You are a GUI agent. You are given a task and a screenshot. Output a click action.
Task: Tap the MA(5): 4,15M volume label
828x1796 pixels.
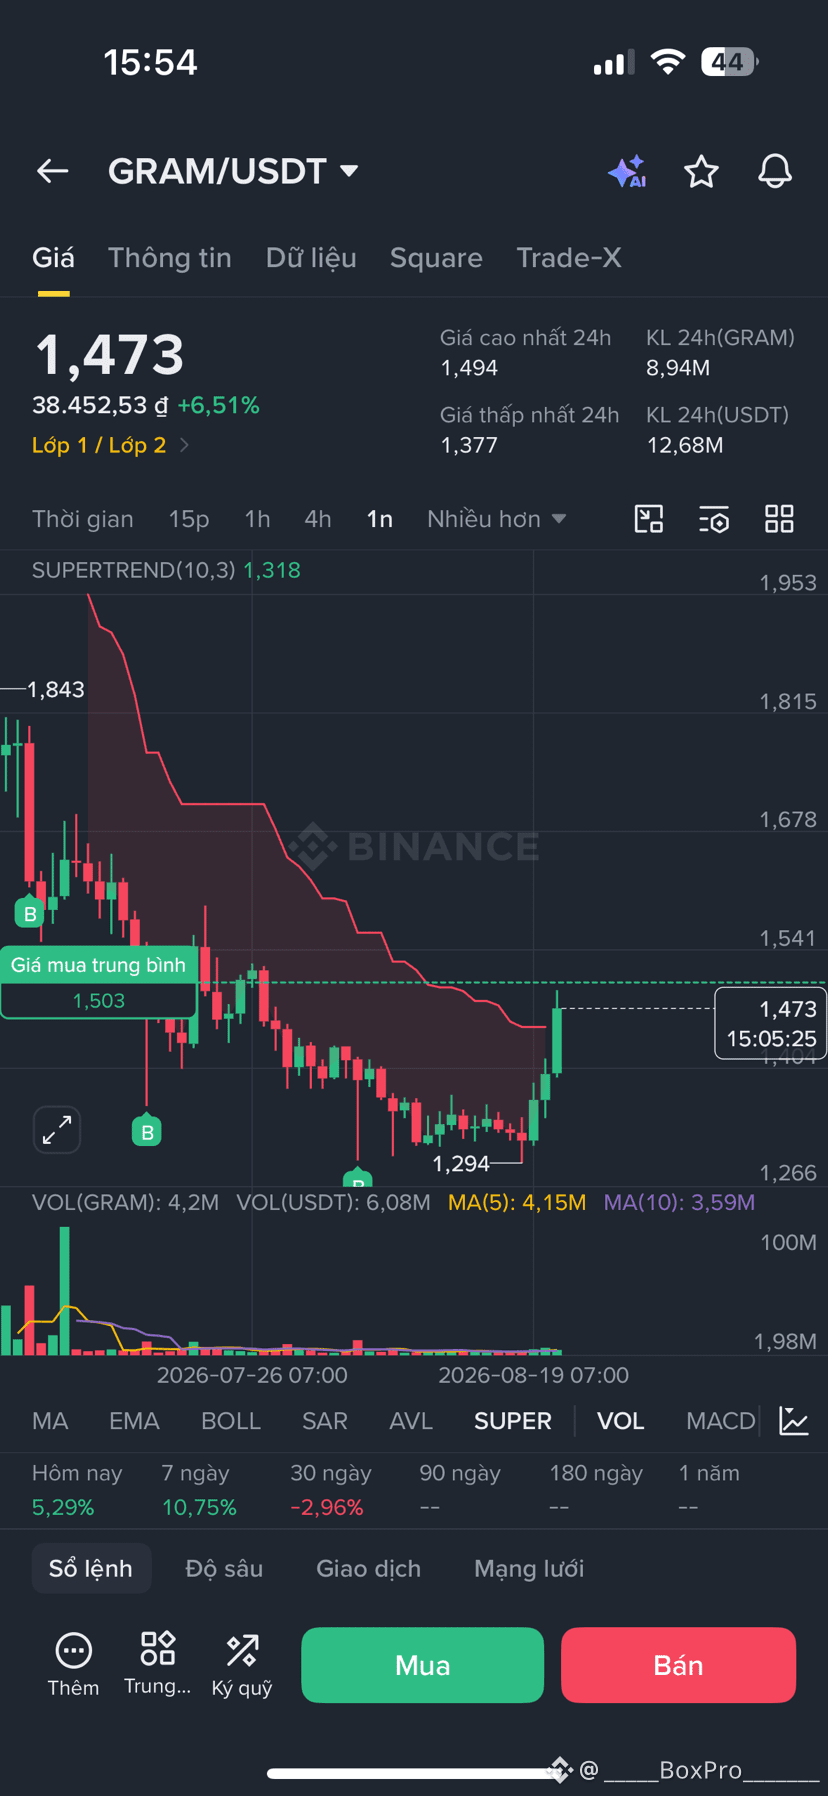point(517,1202)
